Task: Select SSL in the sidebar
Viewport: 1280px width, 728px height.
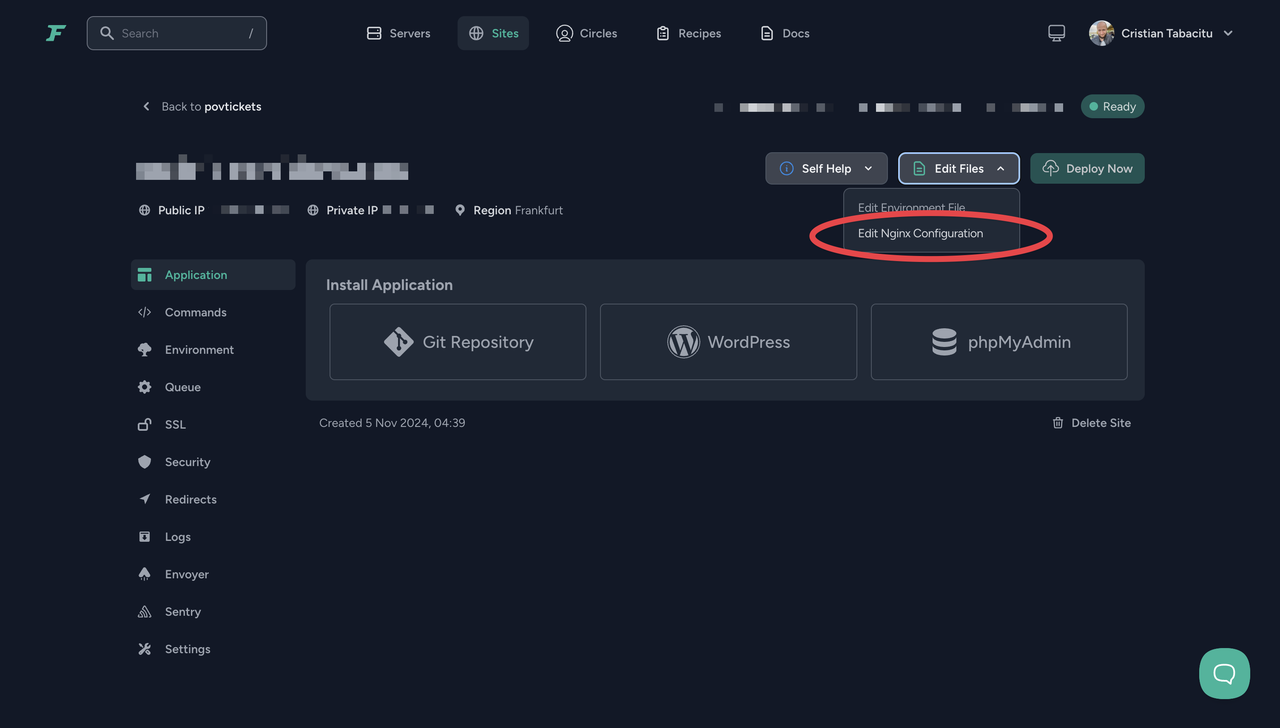Action: [213, 424]
